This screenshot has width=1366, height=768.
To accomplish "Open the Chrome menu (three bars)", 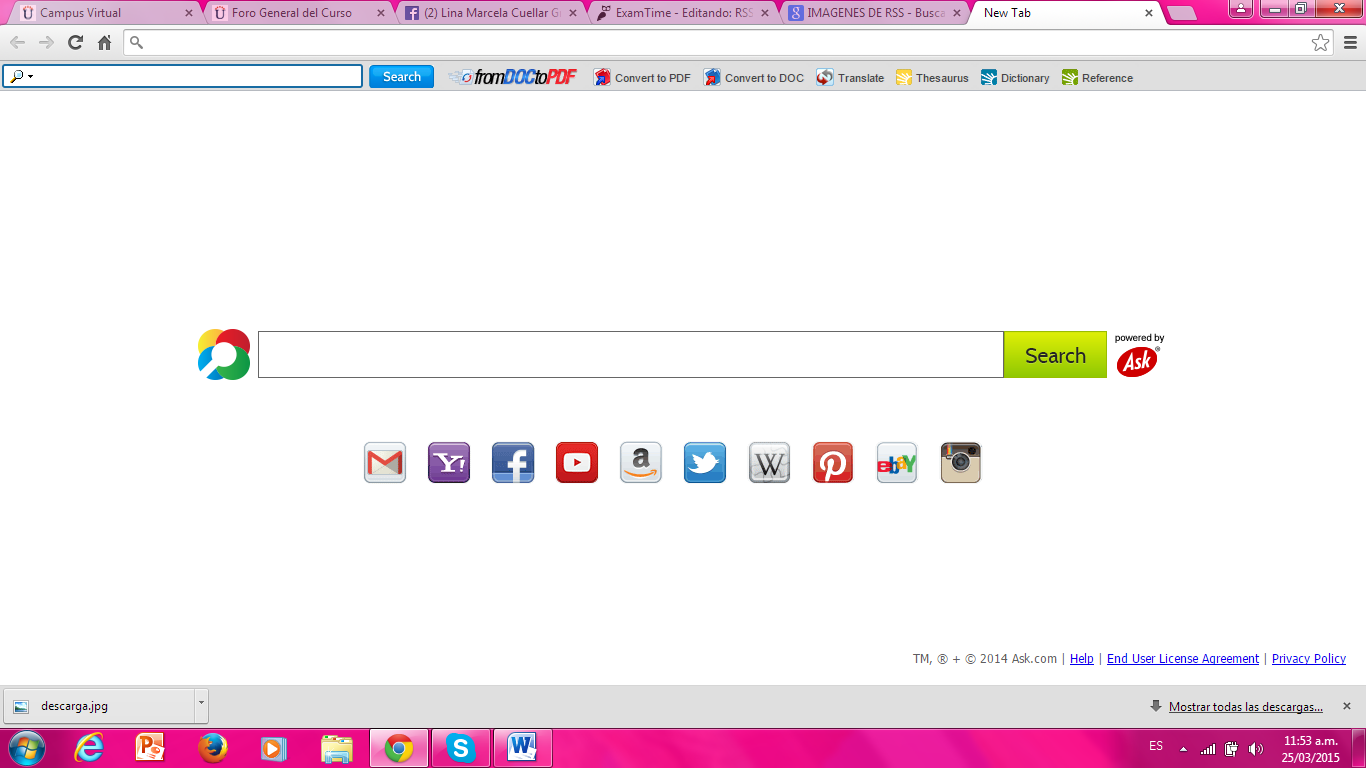I will [x=1350, y=42].
